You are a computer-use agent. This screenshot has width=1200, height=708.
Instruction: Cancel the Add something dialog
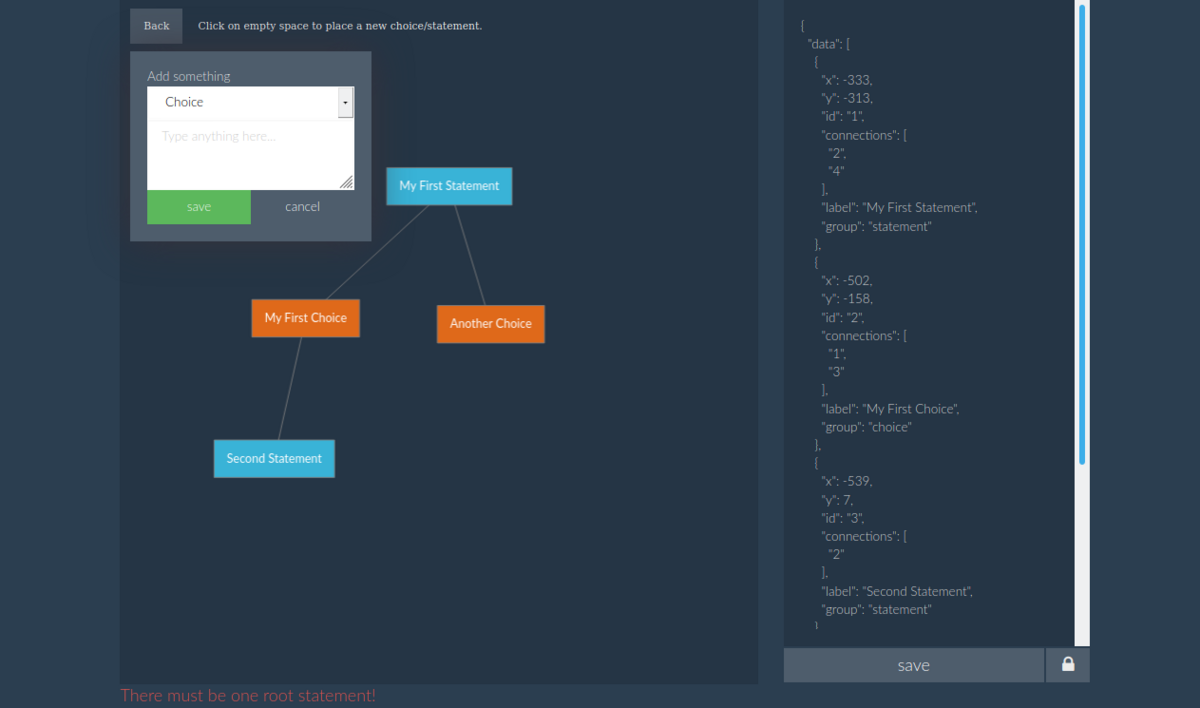pyautogui.click(x=302, y=206)
